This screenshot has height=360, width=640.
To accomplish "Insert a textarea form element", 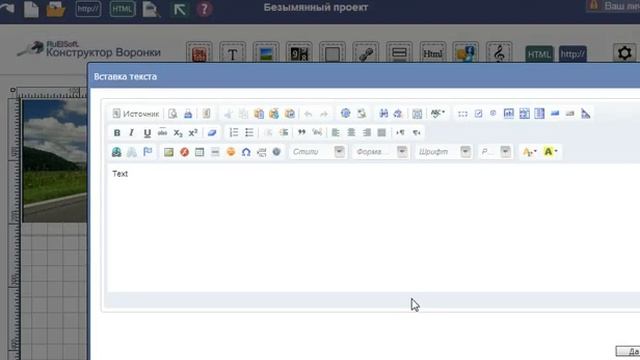I will (x=524, y=113).
